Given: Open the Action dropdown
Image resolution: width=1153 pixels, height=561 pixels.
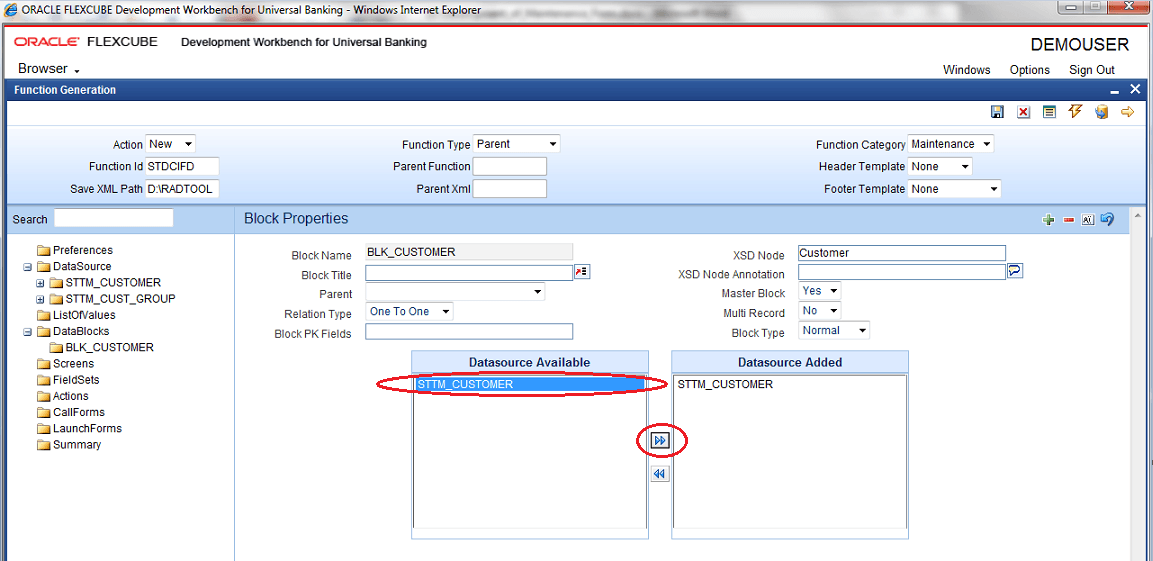Looking at the screenshot, I should tap(171, 144).
